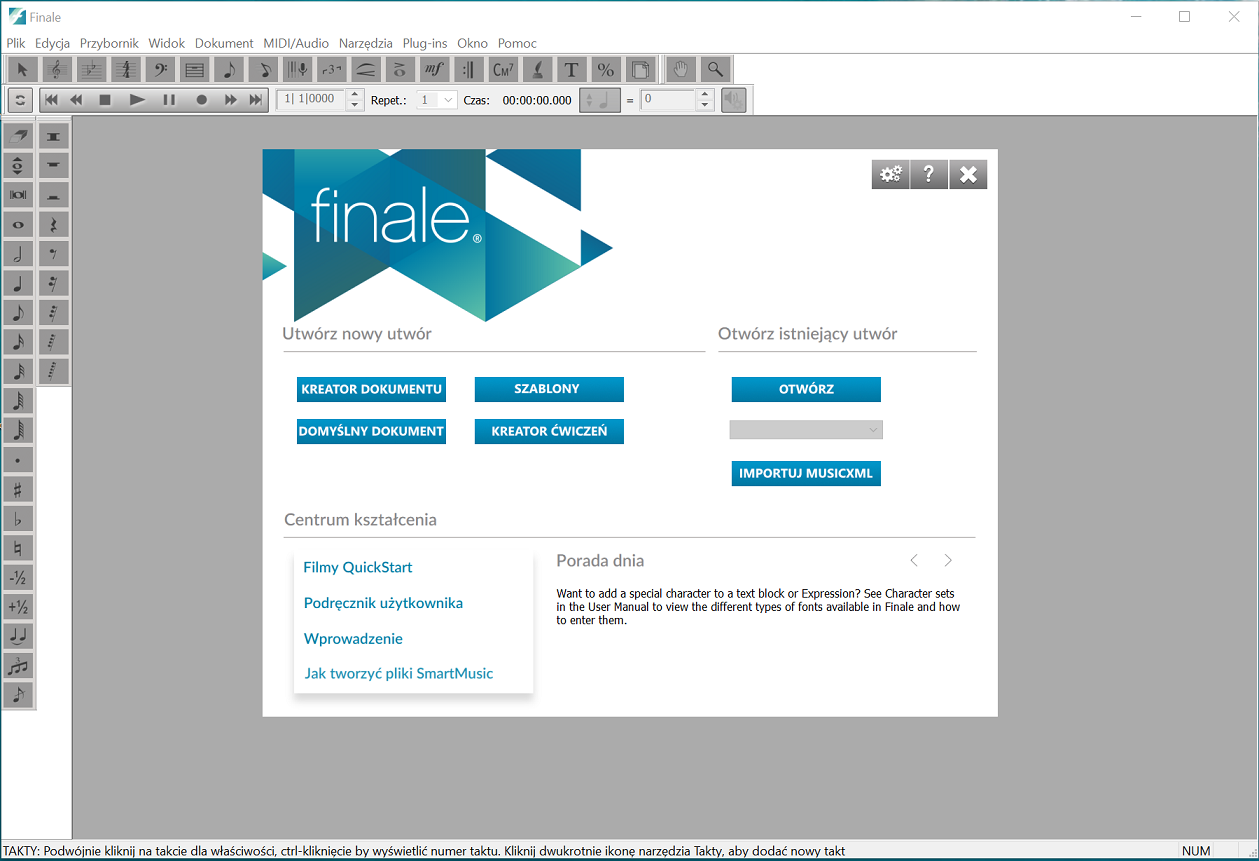Click the tempo value input field
The image size is (1259, 861).
click(667, 100)
